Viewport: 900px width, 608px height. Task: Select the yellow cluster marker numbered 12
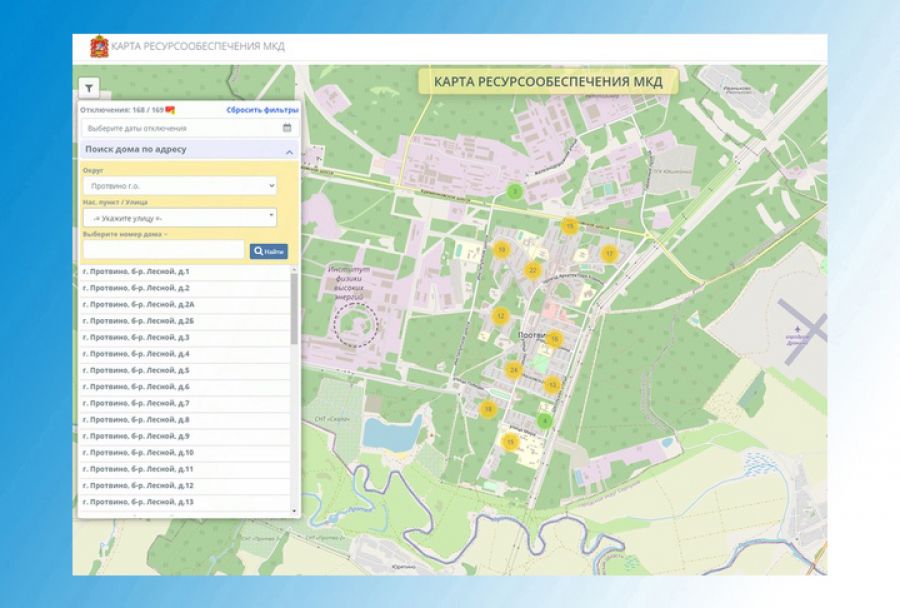tap(500, 316)
